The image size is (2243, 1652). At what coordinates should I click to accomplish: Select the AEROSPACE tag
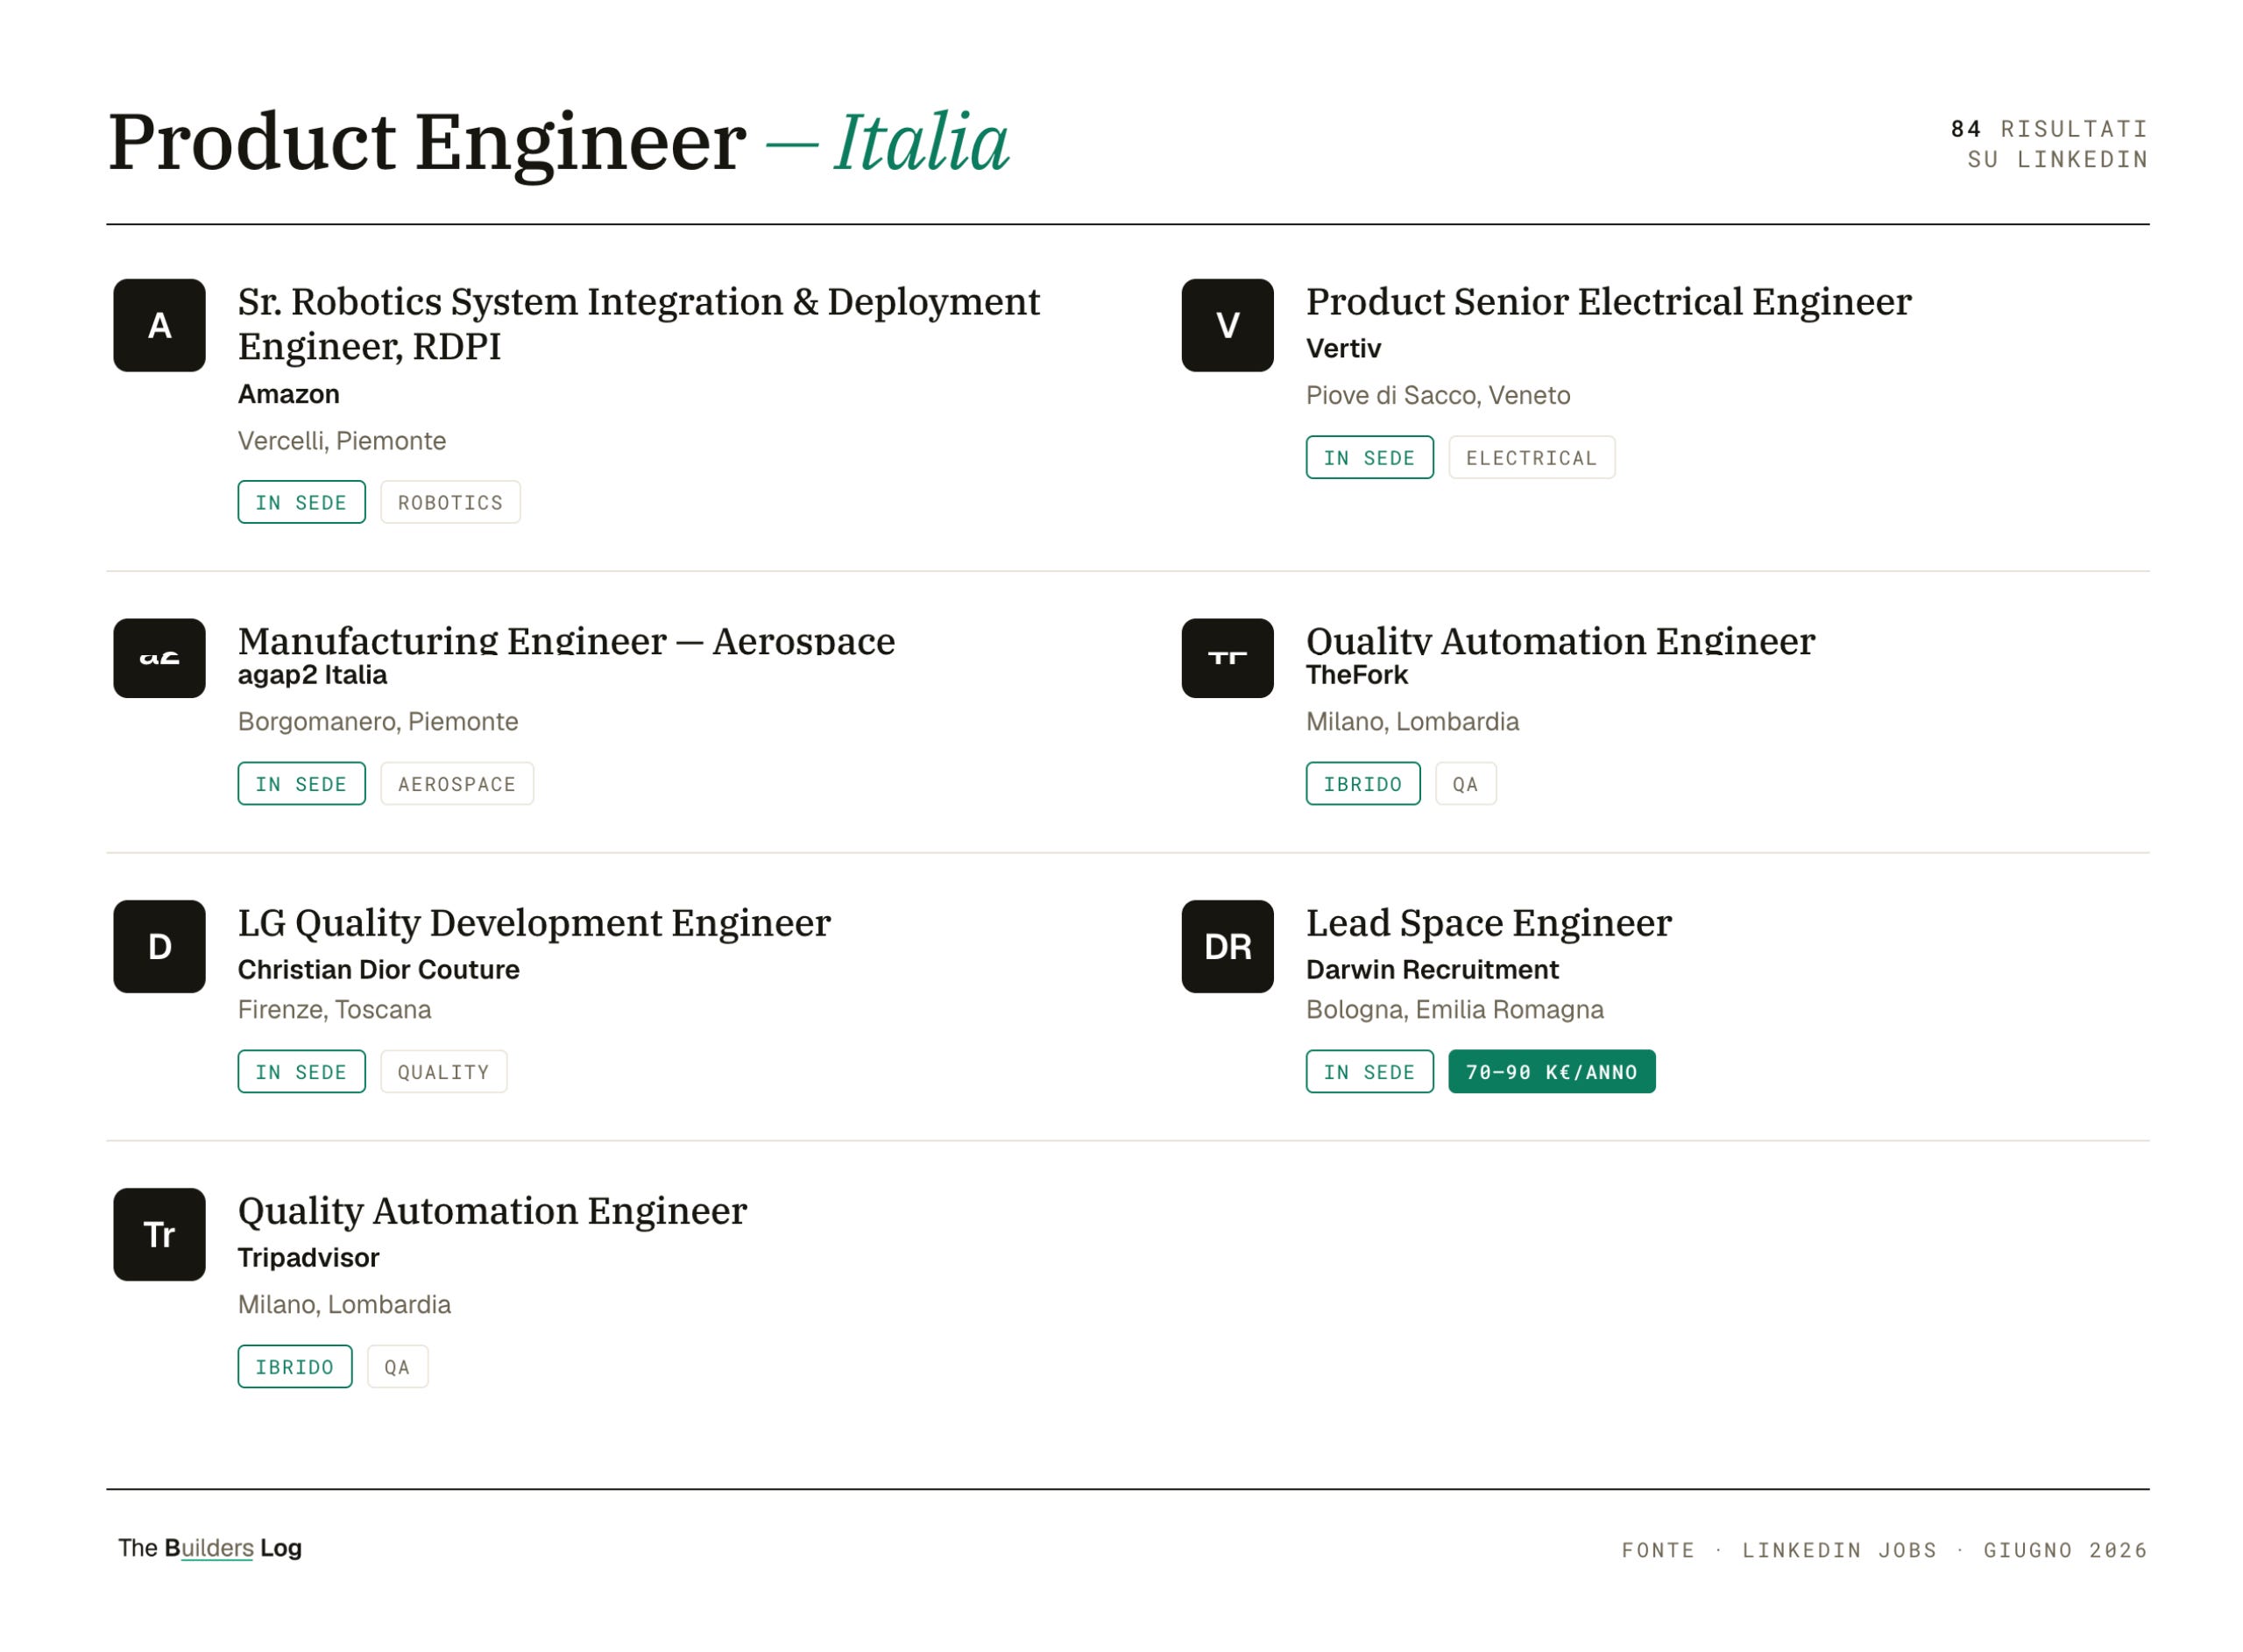(x=457, y=784)
